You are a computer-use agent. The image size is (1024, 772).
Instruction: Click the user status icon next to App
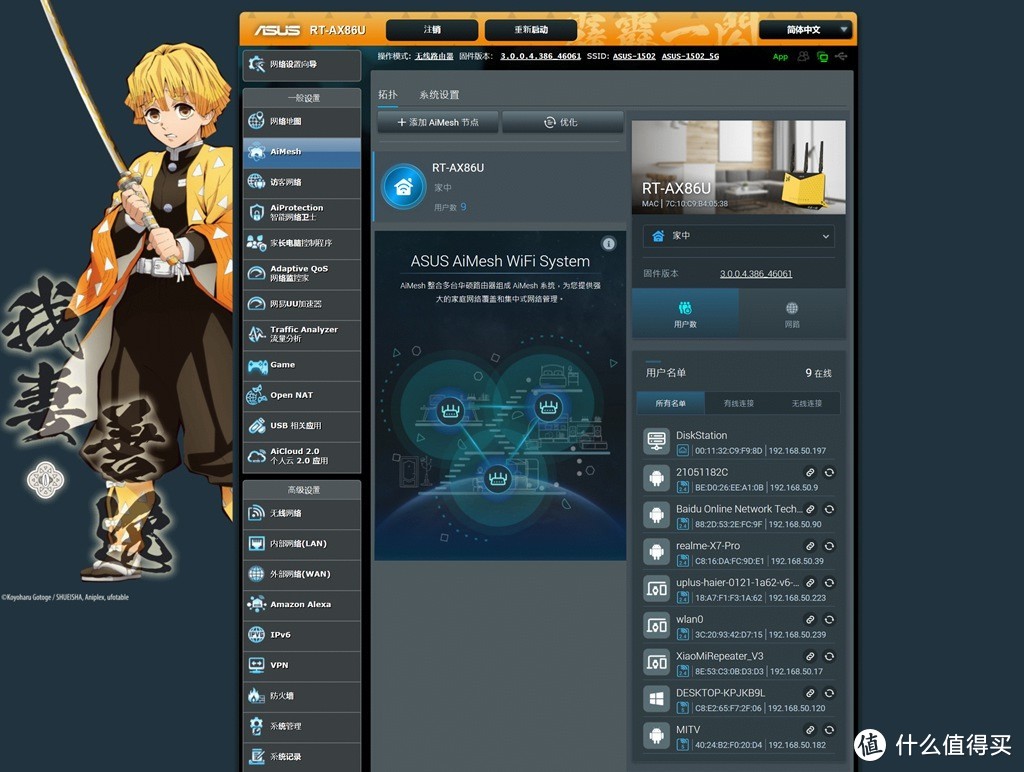803,57
